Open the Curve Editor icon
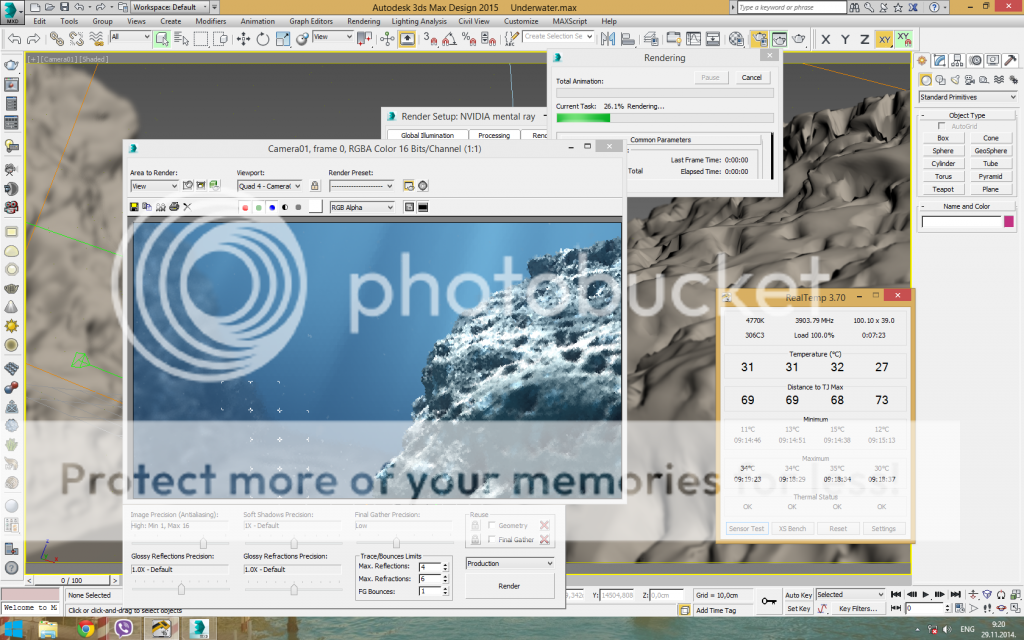Image resolution: width=1024 pixels, height=640 pixels. click(x=693, y=39)
